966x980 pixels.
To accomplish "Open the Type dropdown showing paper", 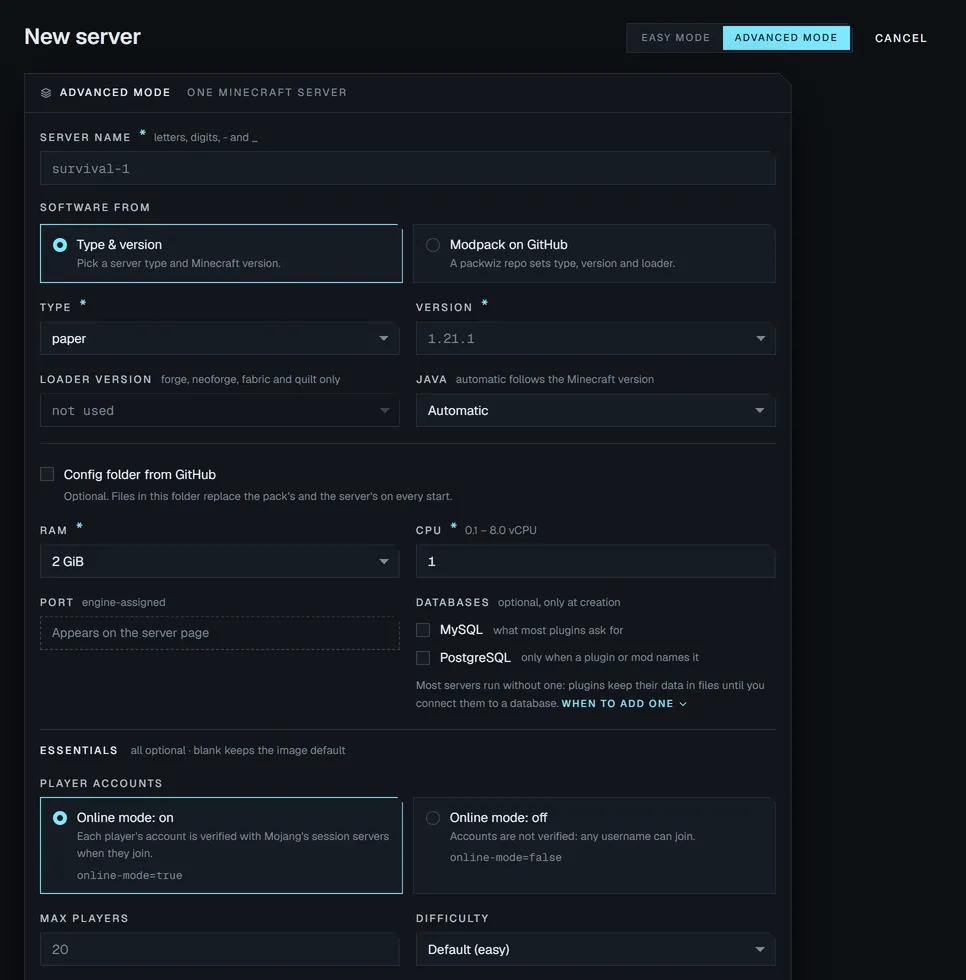I will (x=219, y=338).
